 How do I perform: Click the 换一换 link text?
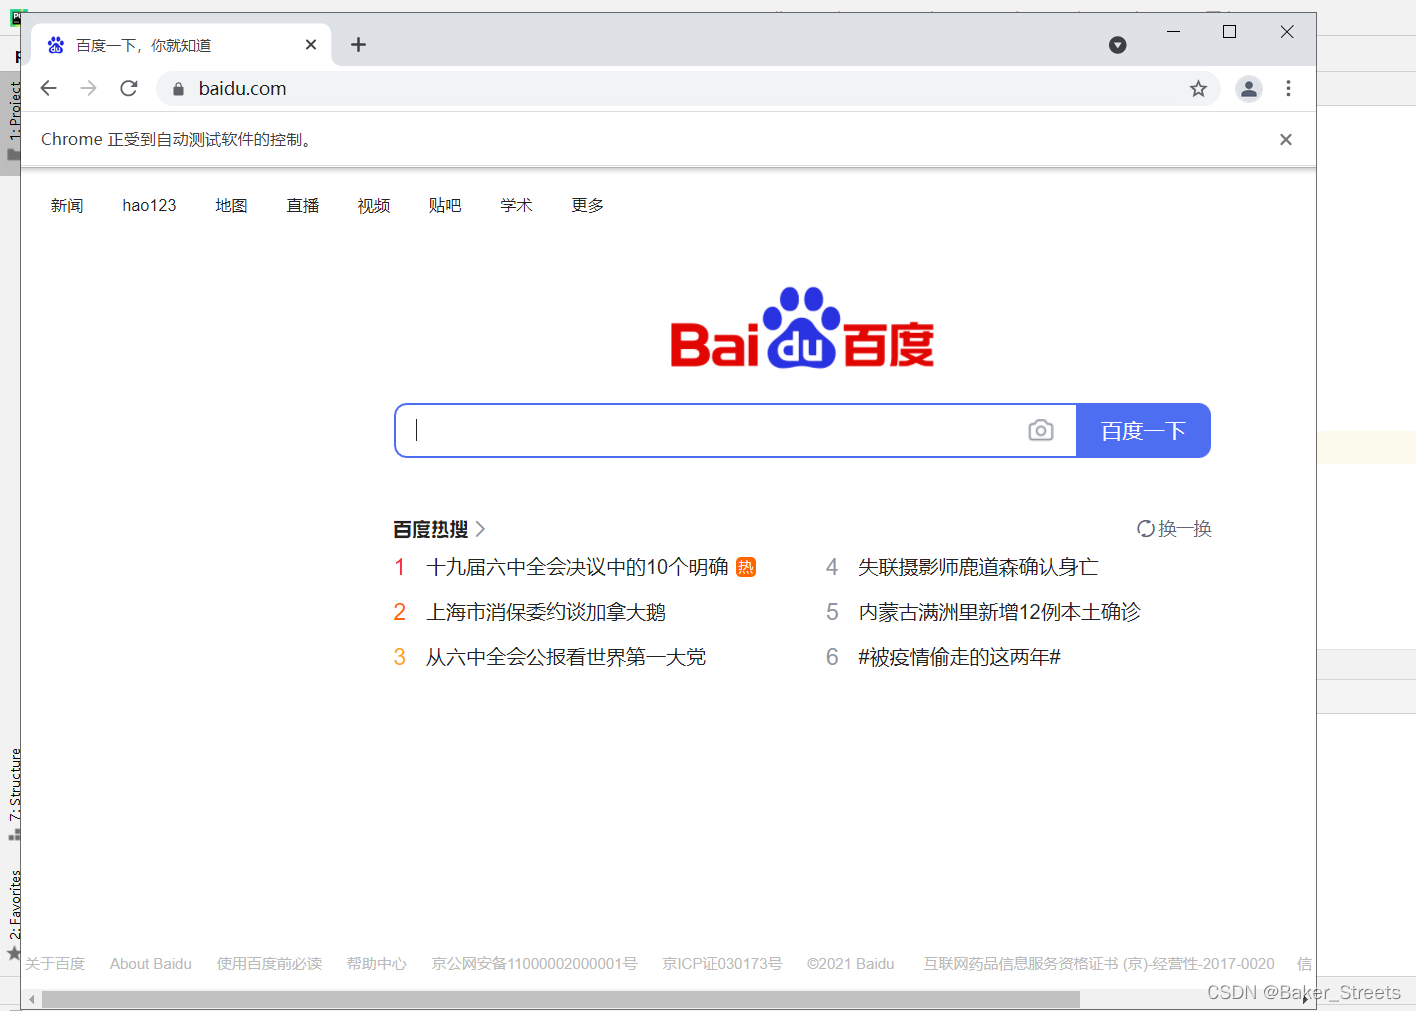(1185, 529)
